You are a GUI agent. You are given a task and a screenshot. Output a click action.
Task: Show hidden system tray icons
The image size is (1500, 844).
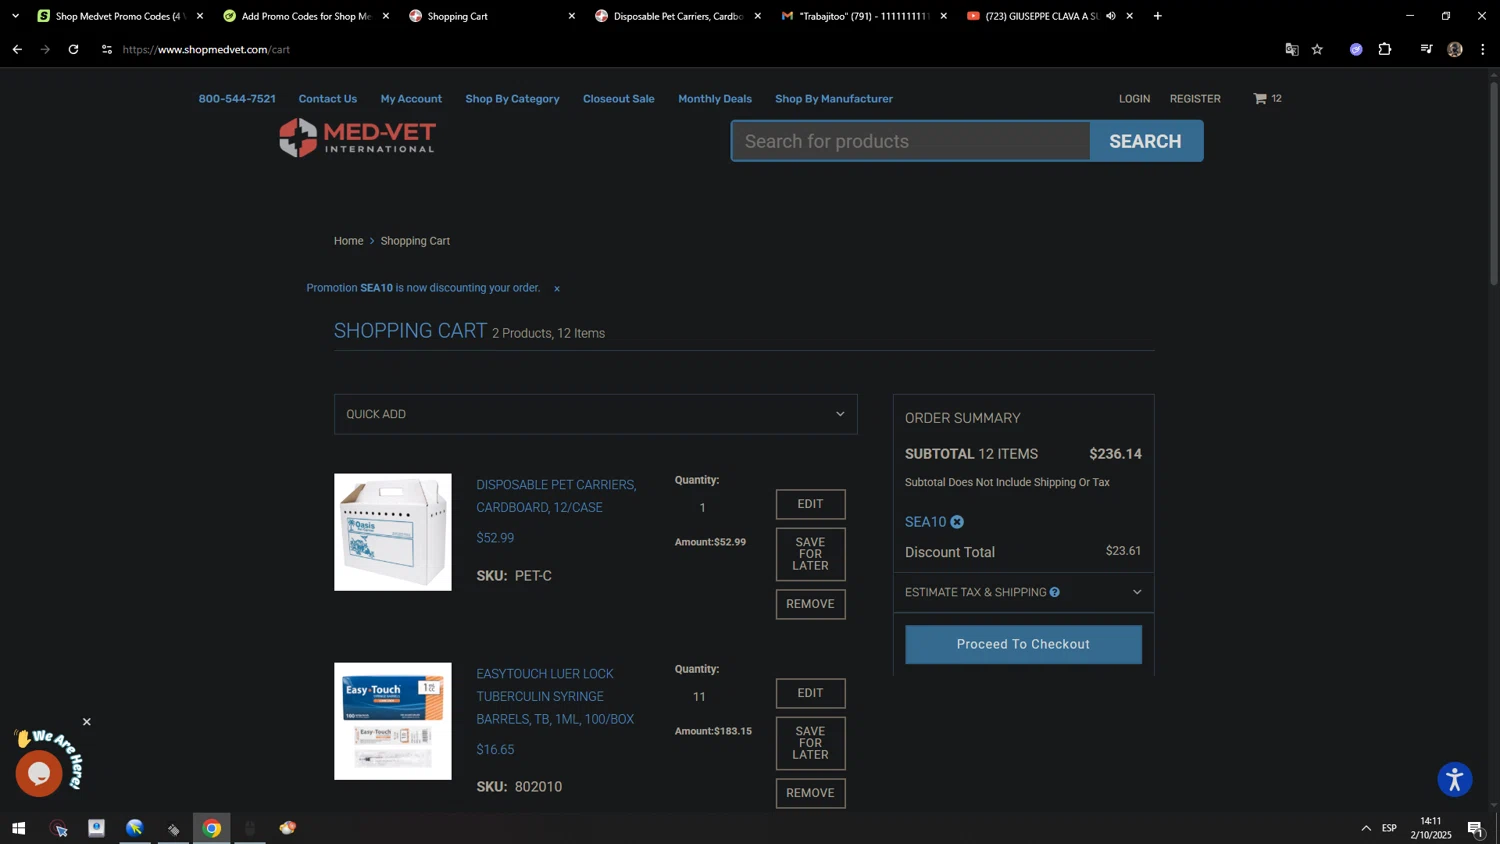click(1365, 828)
